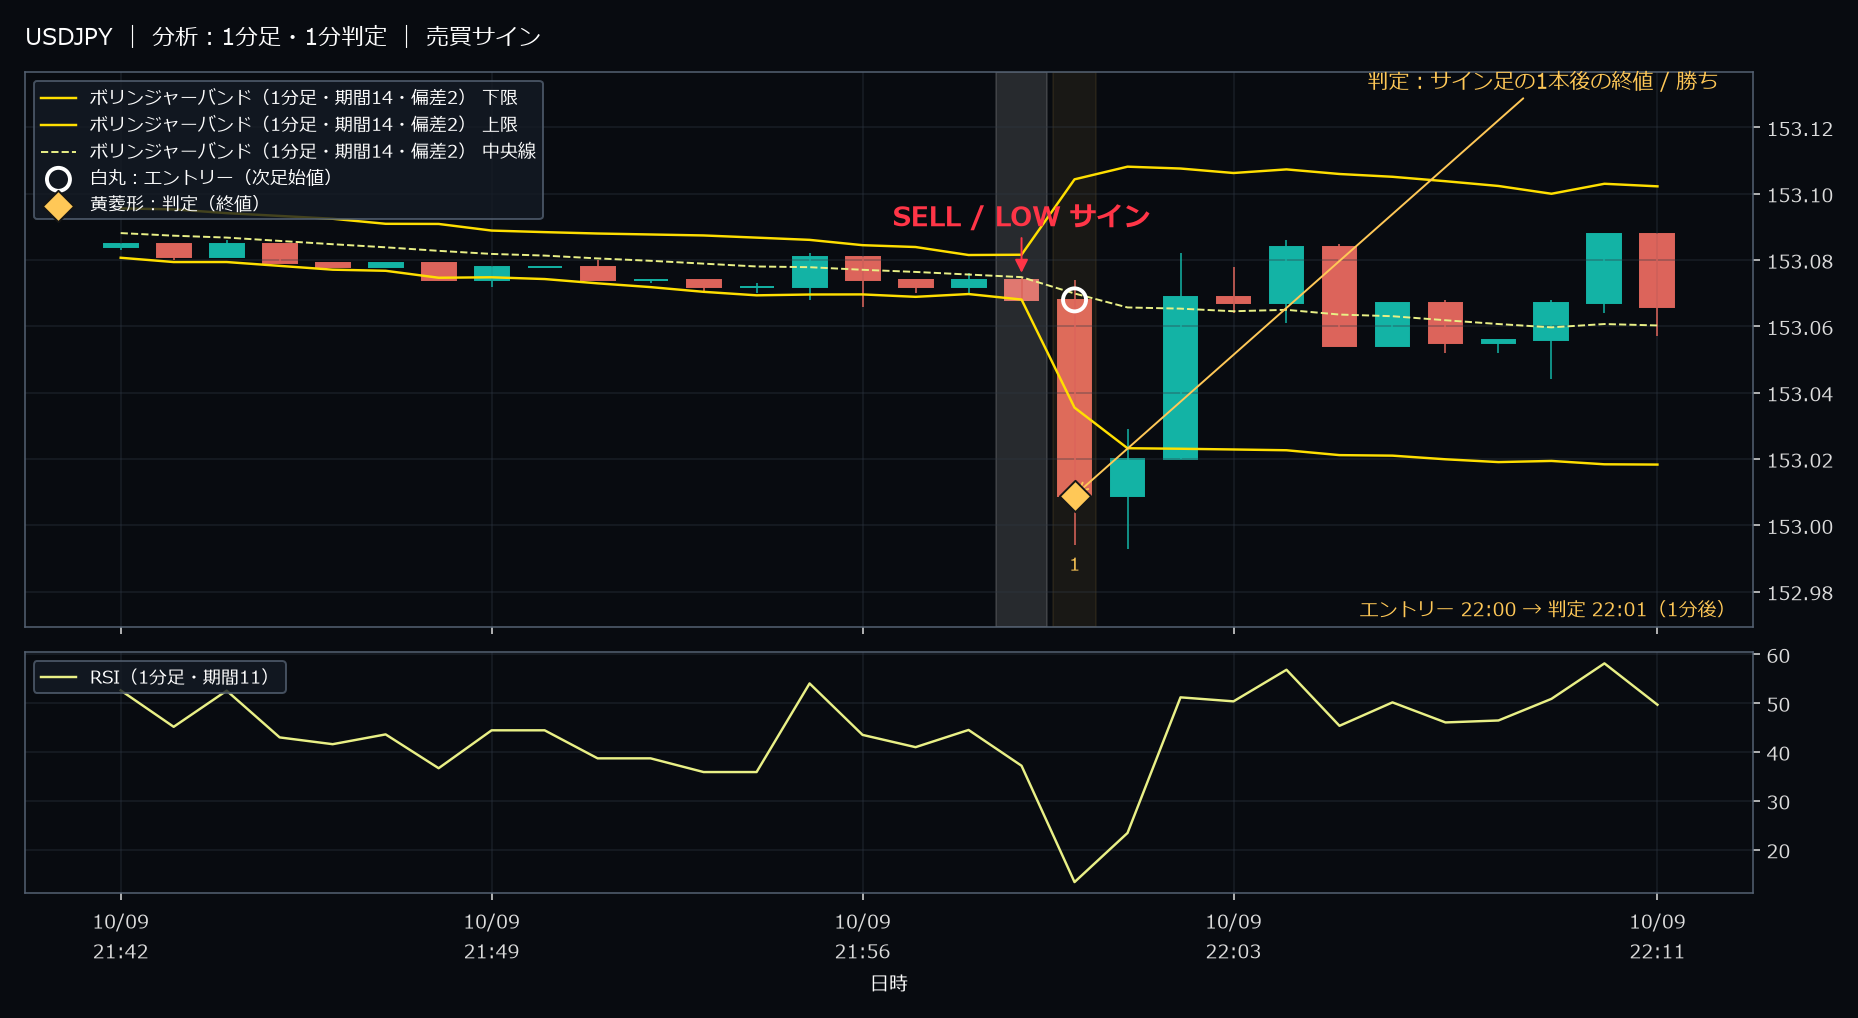Click the 153.00 price axis label
1858x1018 pixels.
point(1800,527)
